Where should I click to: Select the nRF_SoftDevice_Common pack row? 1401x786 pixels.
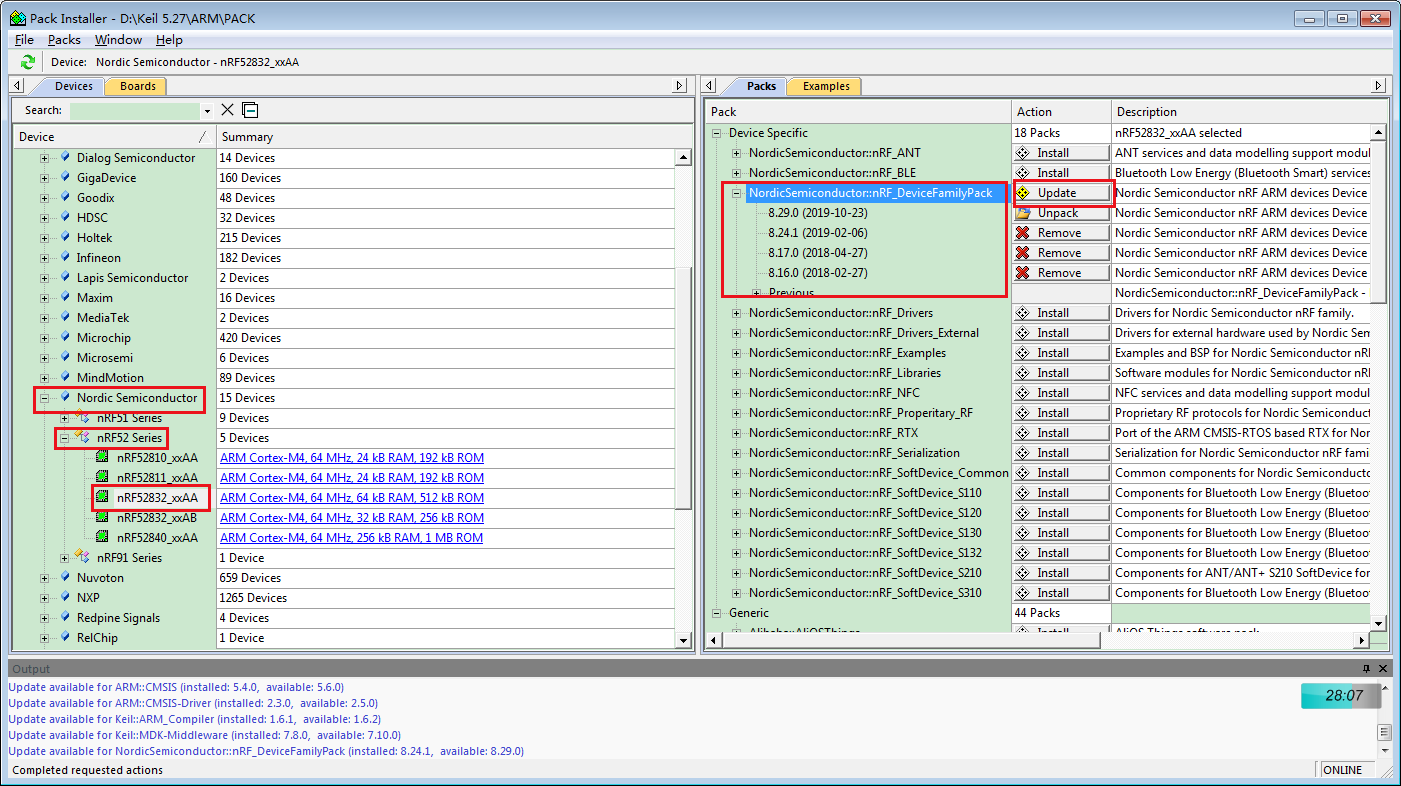pos(878,473)
